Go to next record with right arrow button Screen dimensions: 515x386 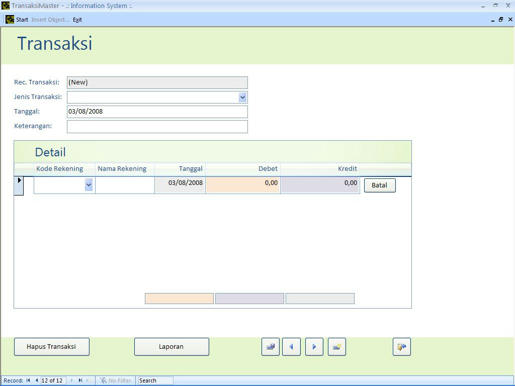click(x=314, y=347)
